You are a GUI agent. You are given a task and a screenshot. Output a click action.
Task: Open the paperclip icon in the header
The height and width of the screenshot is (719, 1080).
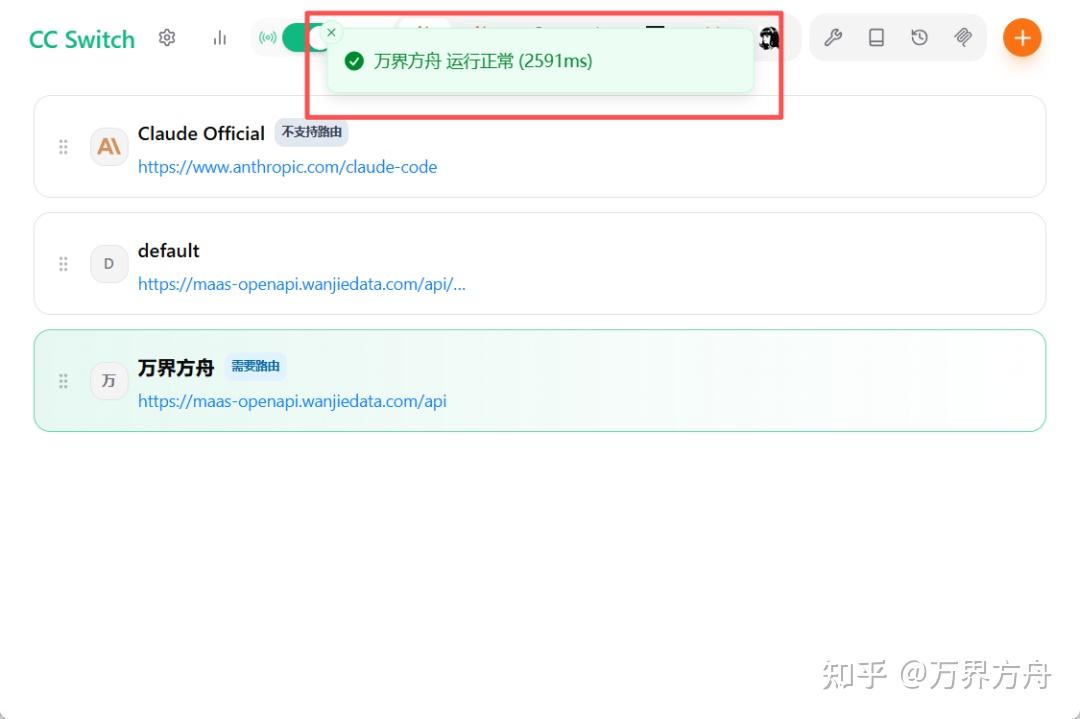point(963,37)
